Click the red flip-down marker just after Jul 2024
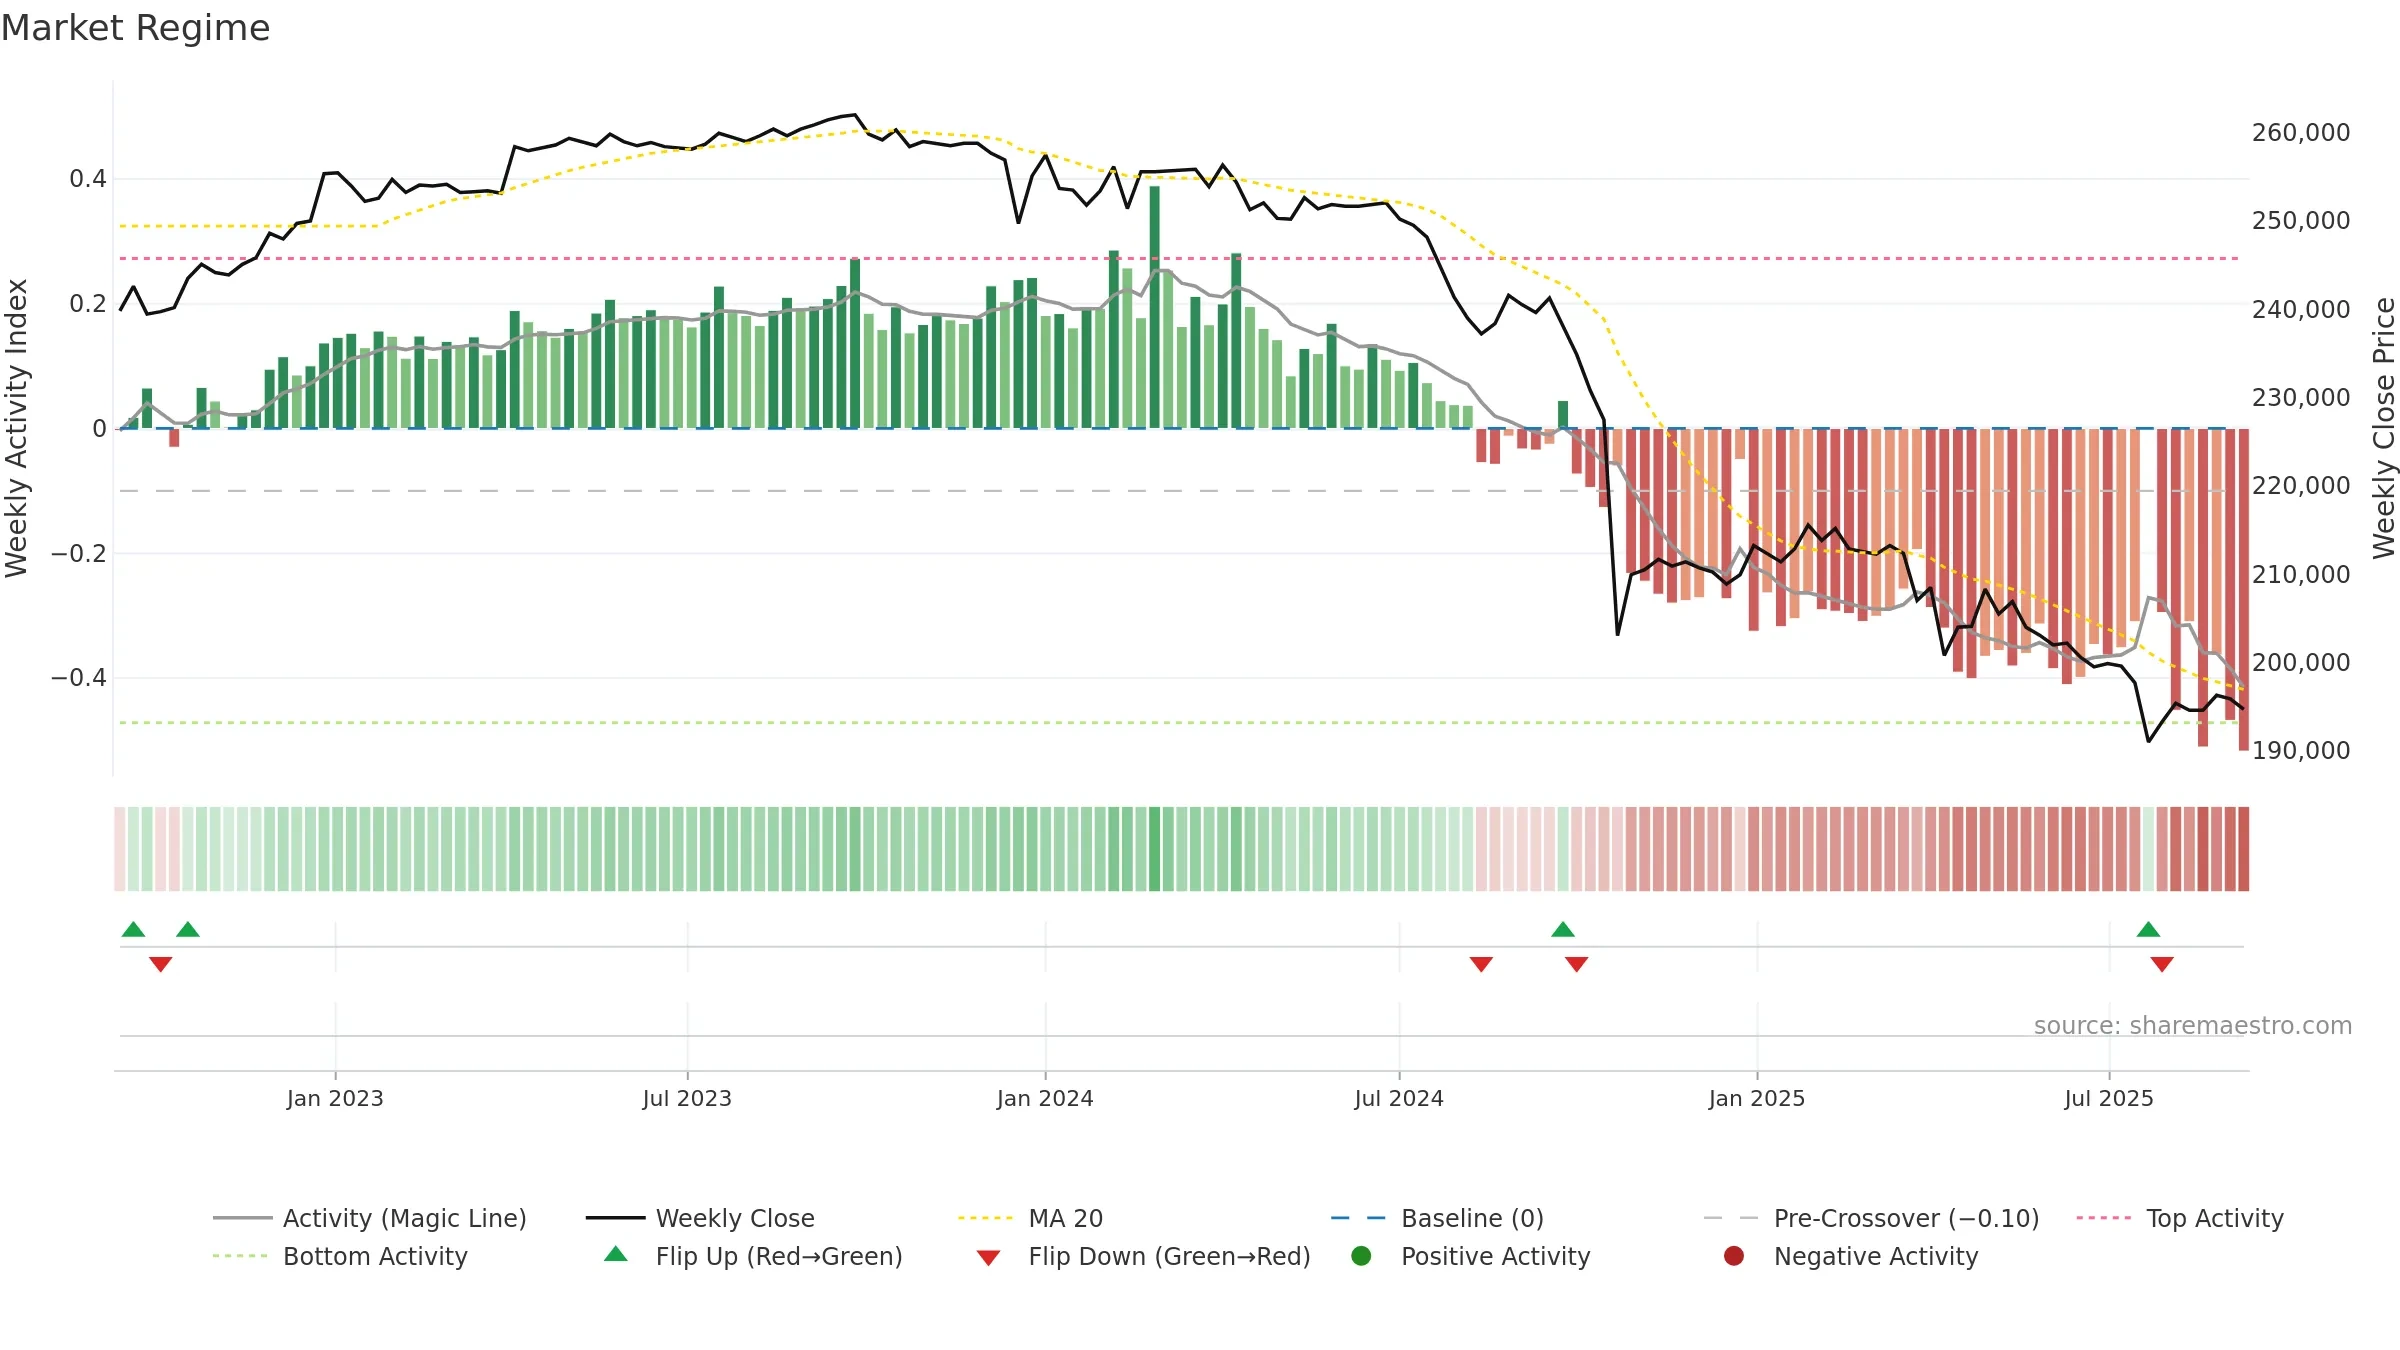Image resolution: width=2400 pixels, height=1350 pixels. [1481, 964]
